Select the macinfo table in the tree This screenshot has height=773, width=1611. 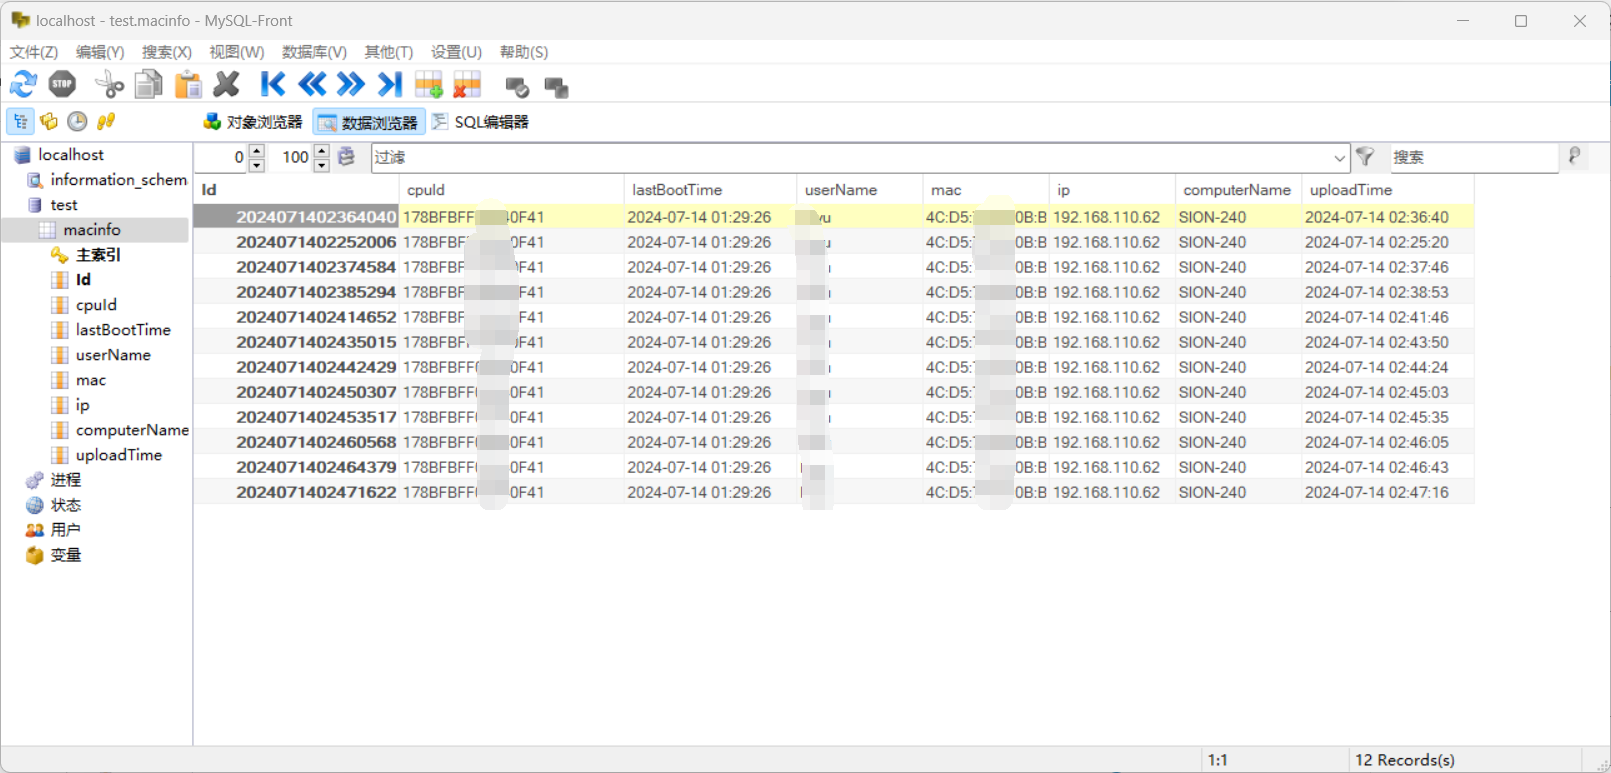92,230
